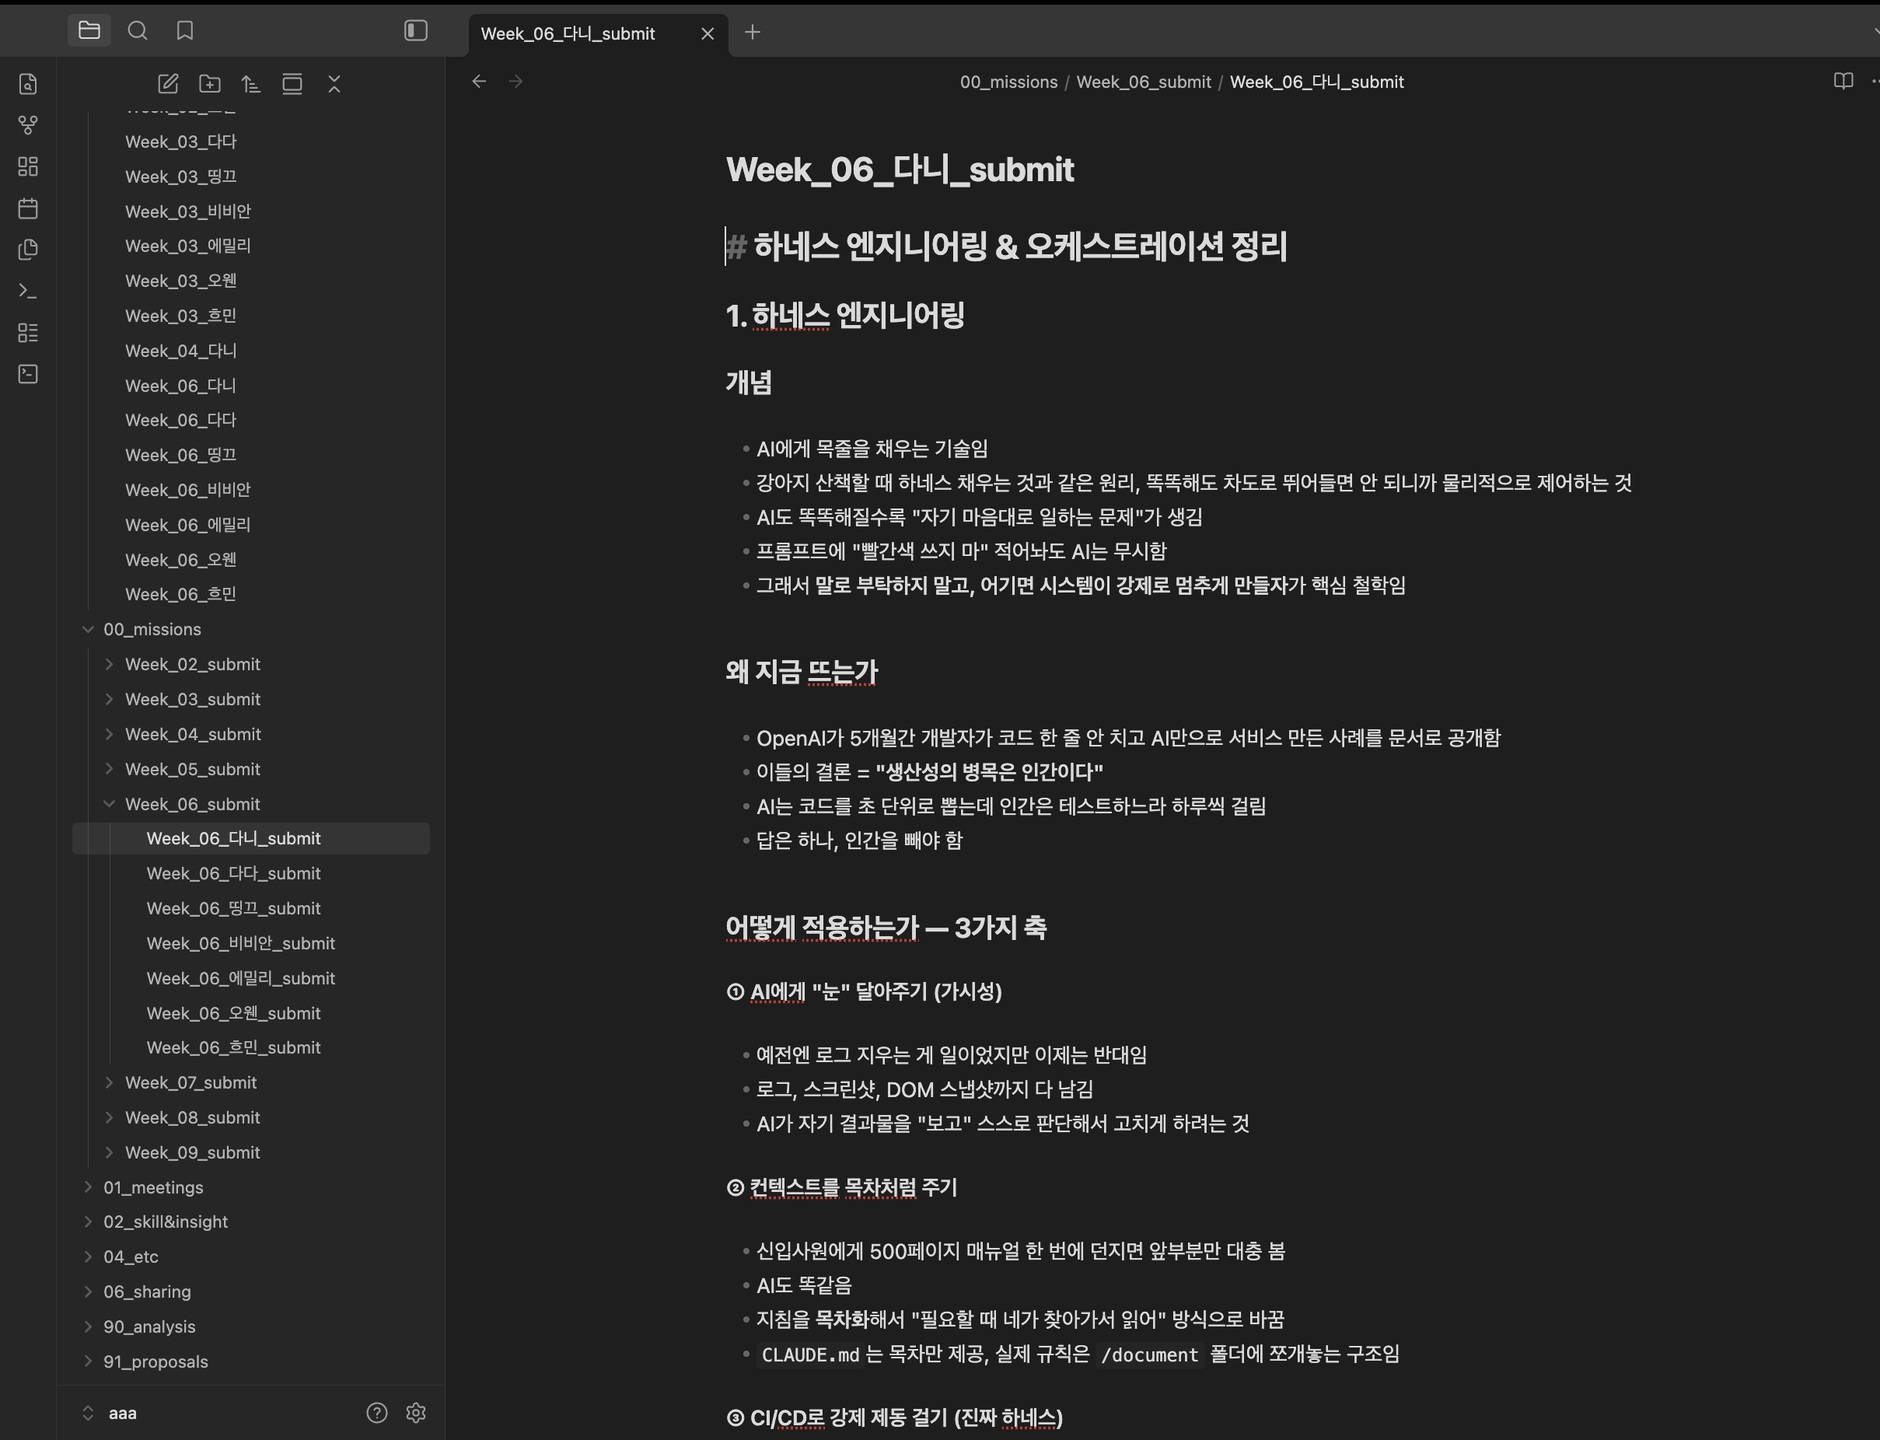Open templates ribbon icon

tap(28, 249)
